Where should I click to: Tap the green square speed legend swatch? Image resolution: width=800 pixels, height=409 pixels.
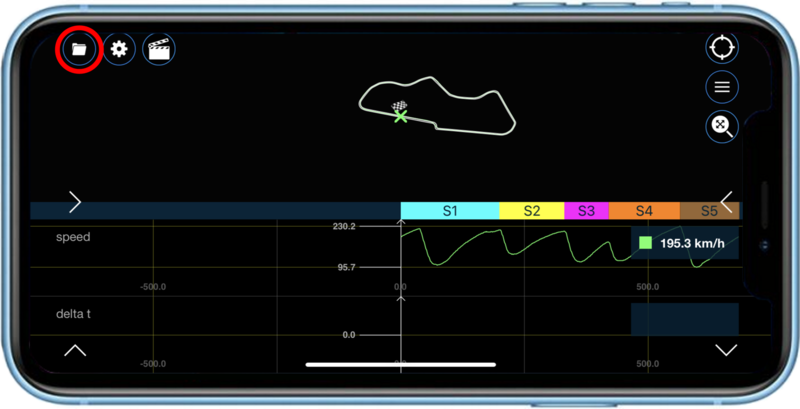pyautogui.click(x=645, y=243)
